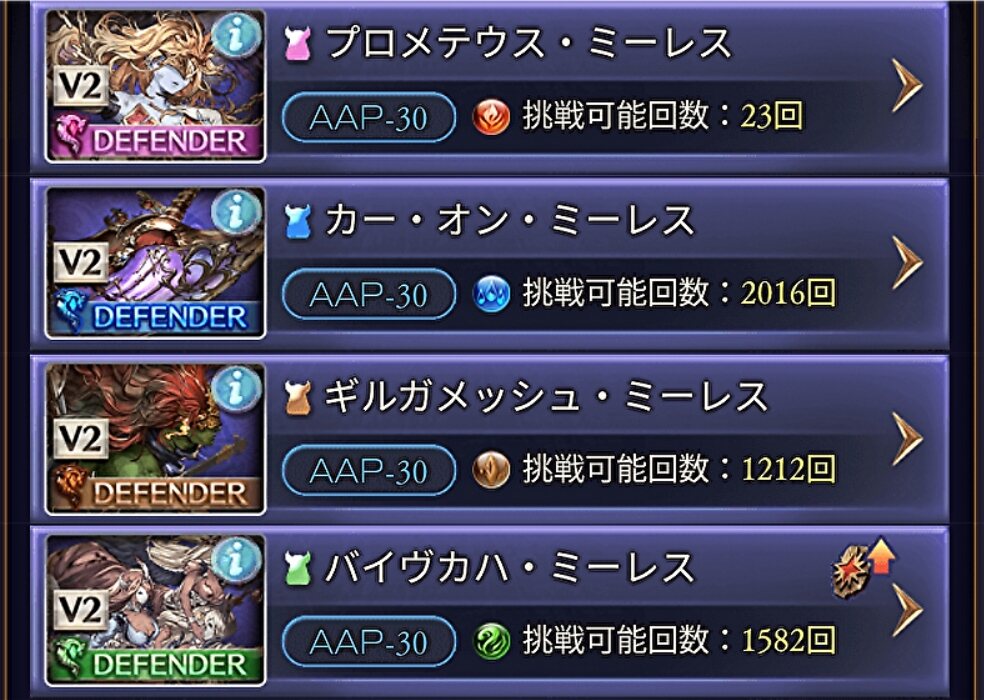Click the カー・オン DEFENDER thumbnail
This screenshot has height=700, width=984.
pos(155,262)
